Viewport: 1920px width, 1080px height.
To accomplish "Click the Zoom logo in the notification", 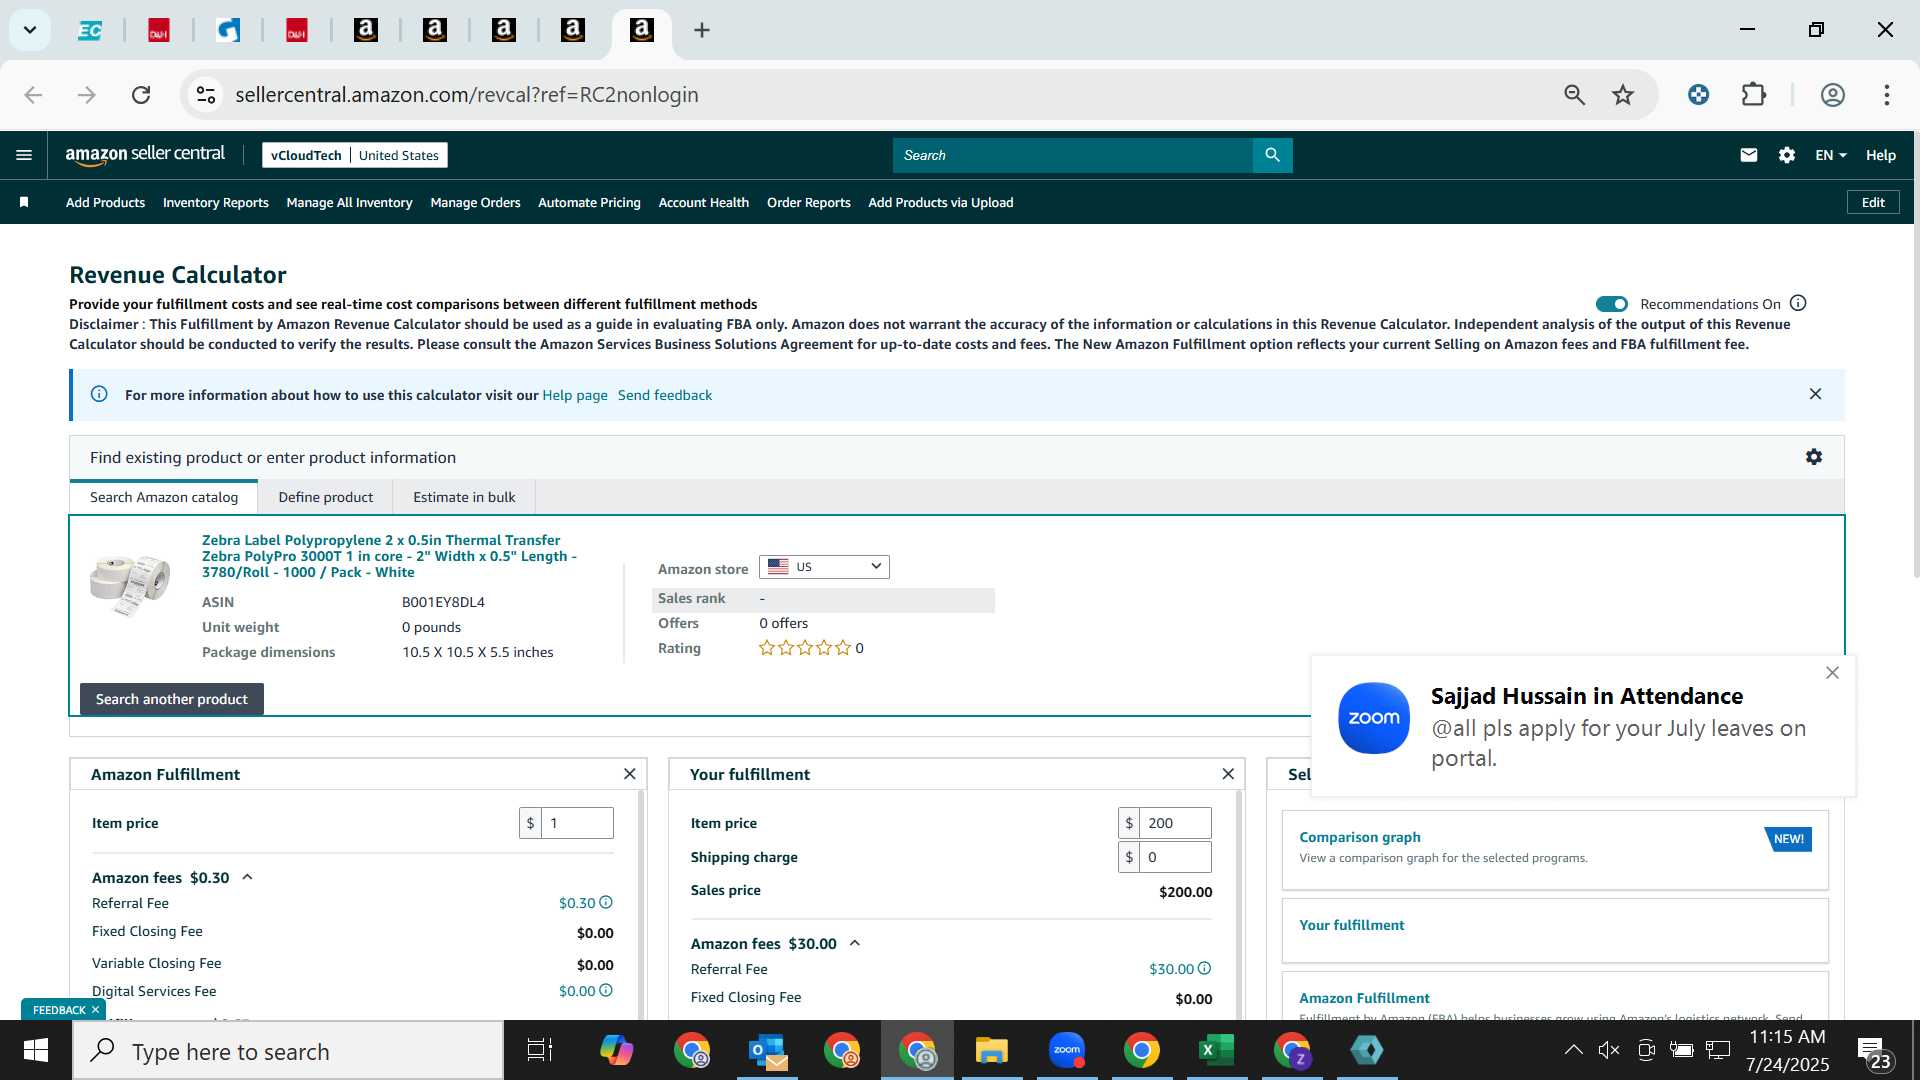I will [x=1373, y=718].
